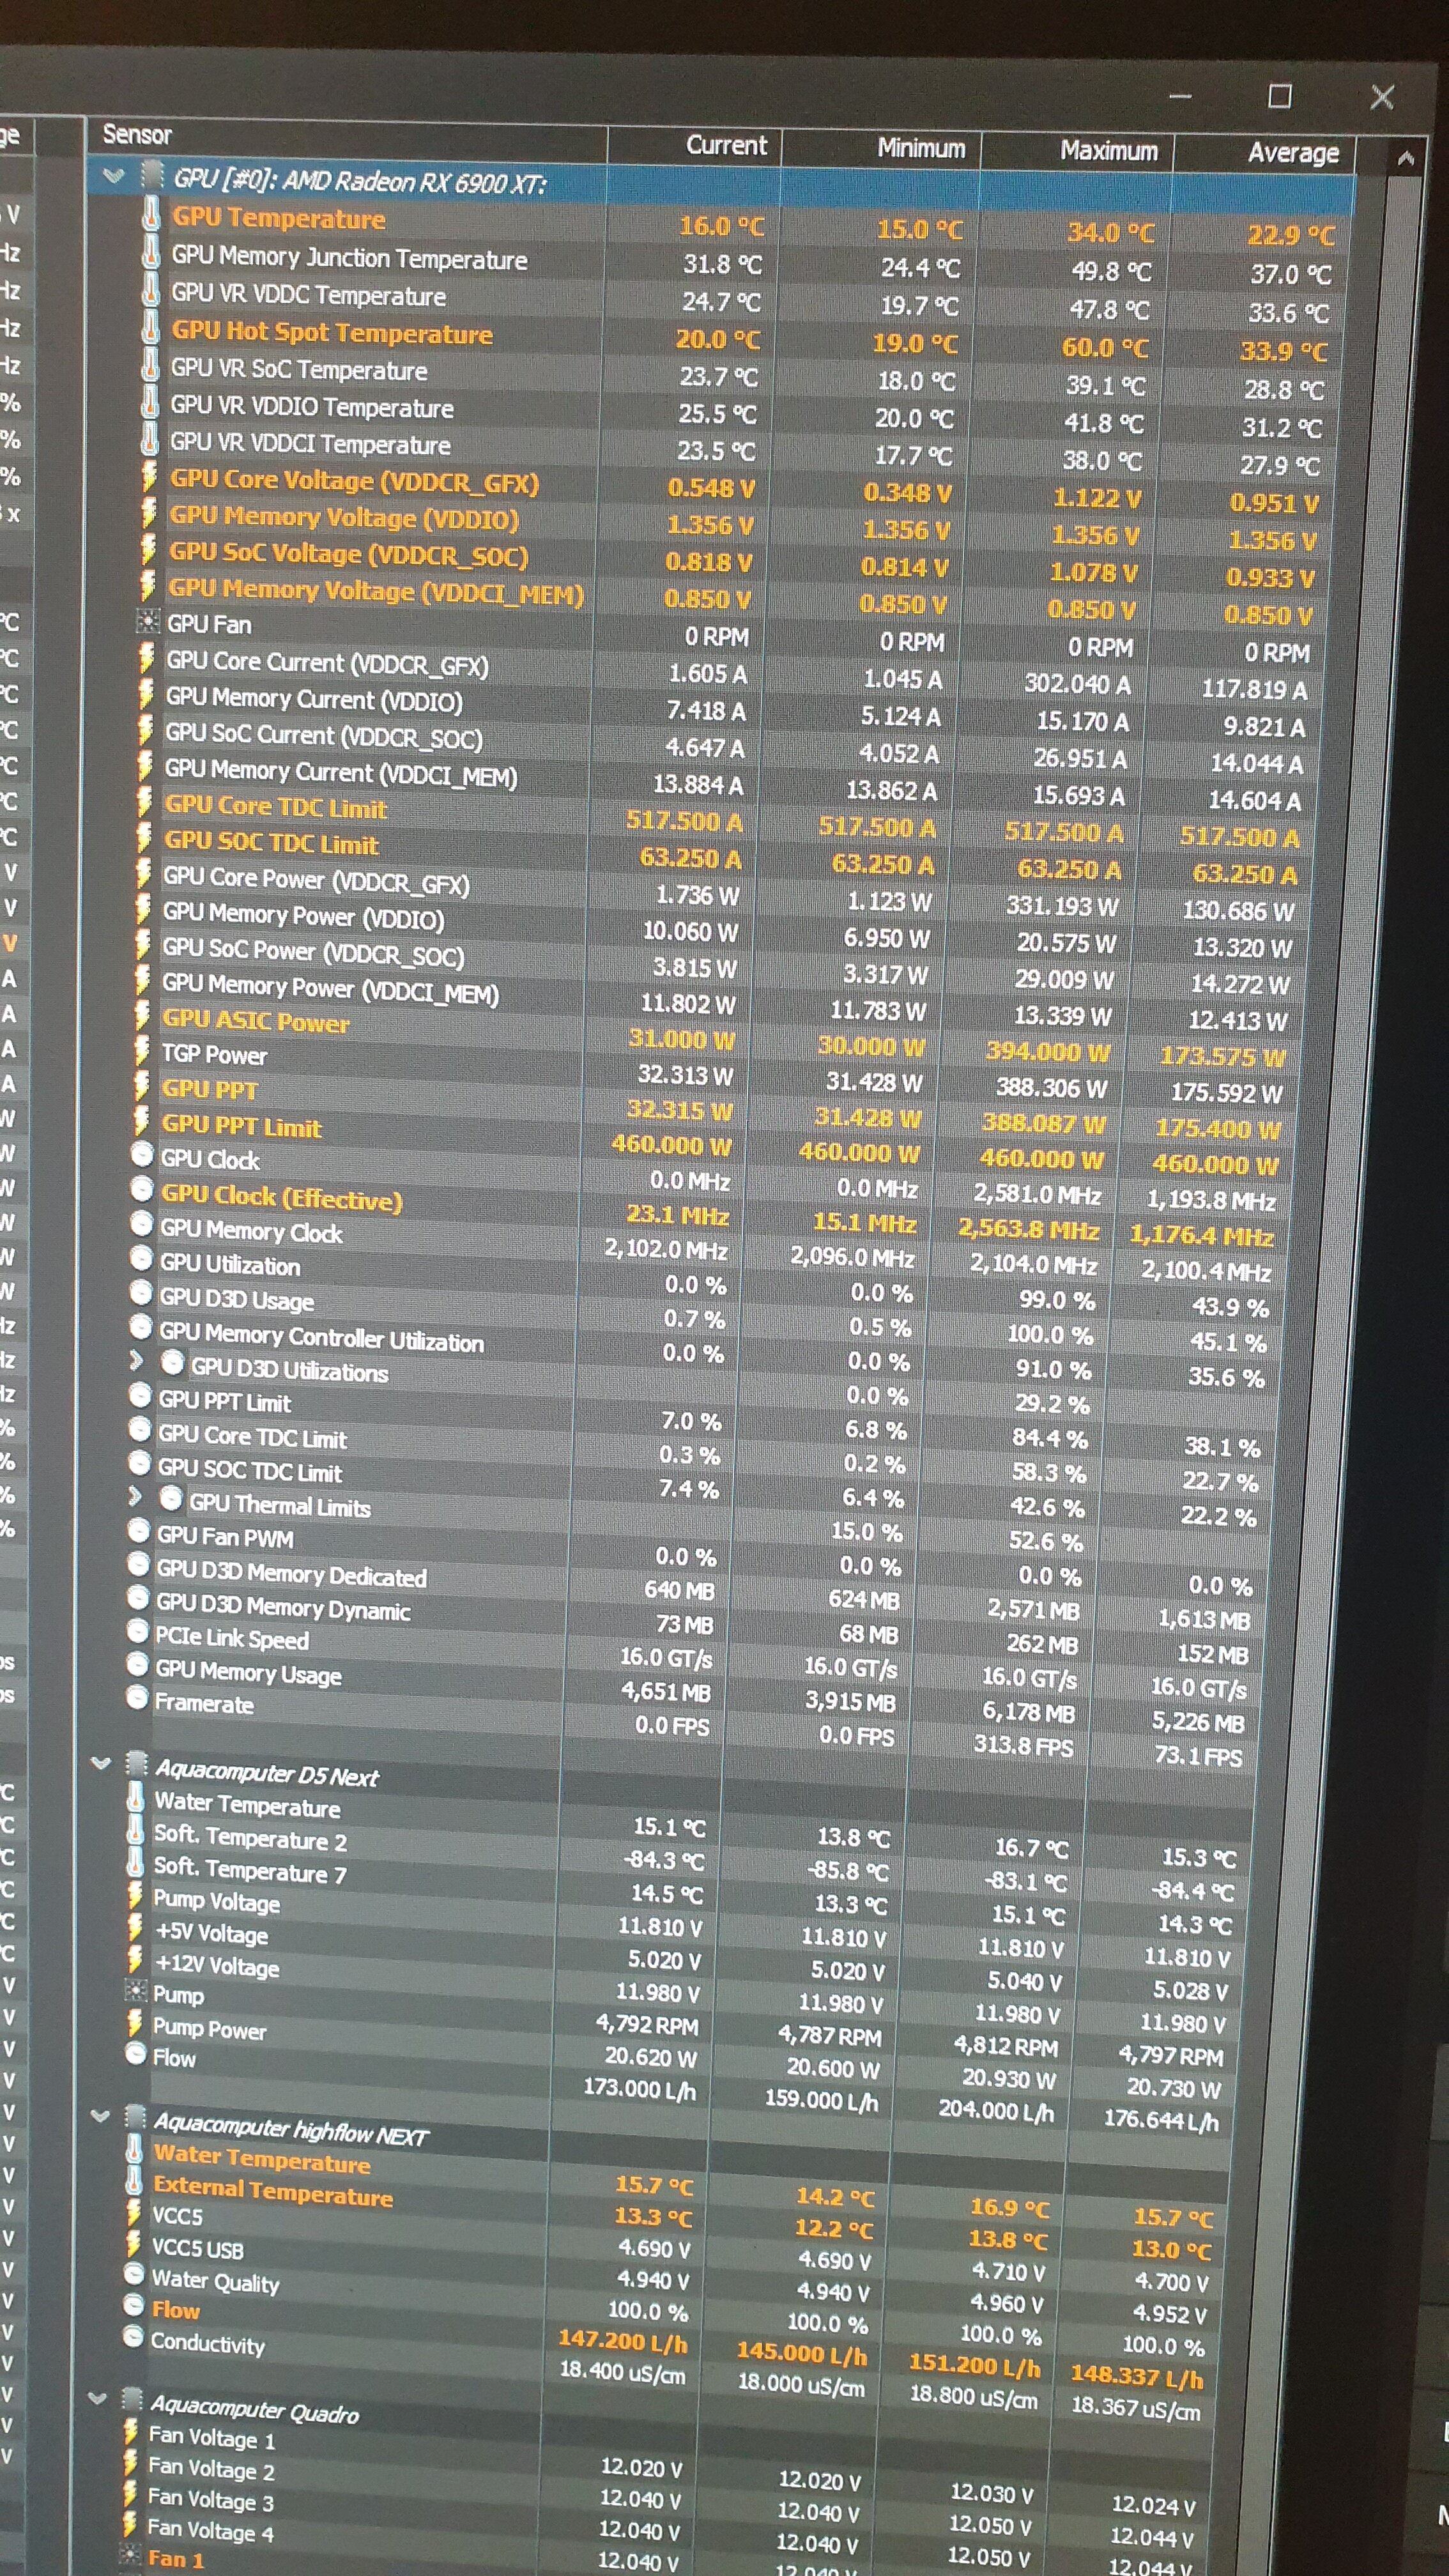Click the circle icon of GPU D3D Usage
The width and height of the screenshot is (1449, 2576).
(x=141, y=1292)
